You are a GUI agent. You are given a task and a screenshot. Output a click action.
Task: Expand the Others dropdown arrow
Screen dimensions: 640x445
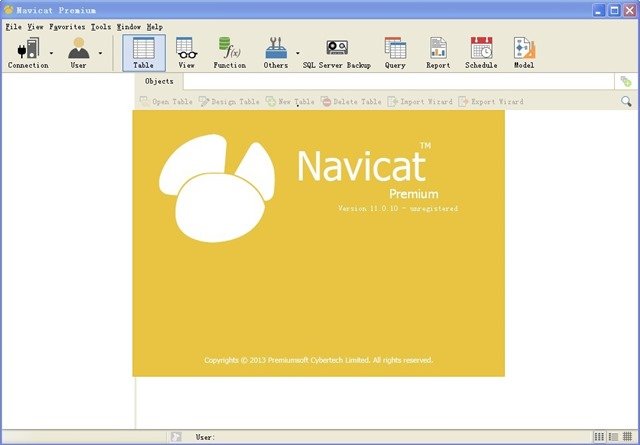coord(298,53)
